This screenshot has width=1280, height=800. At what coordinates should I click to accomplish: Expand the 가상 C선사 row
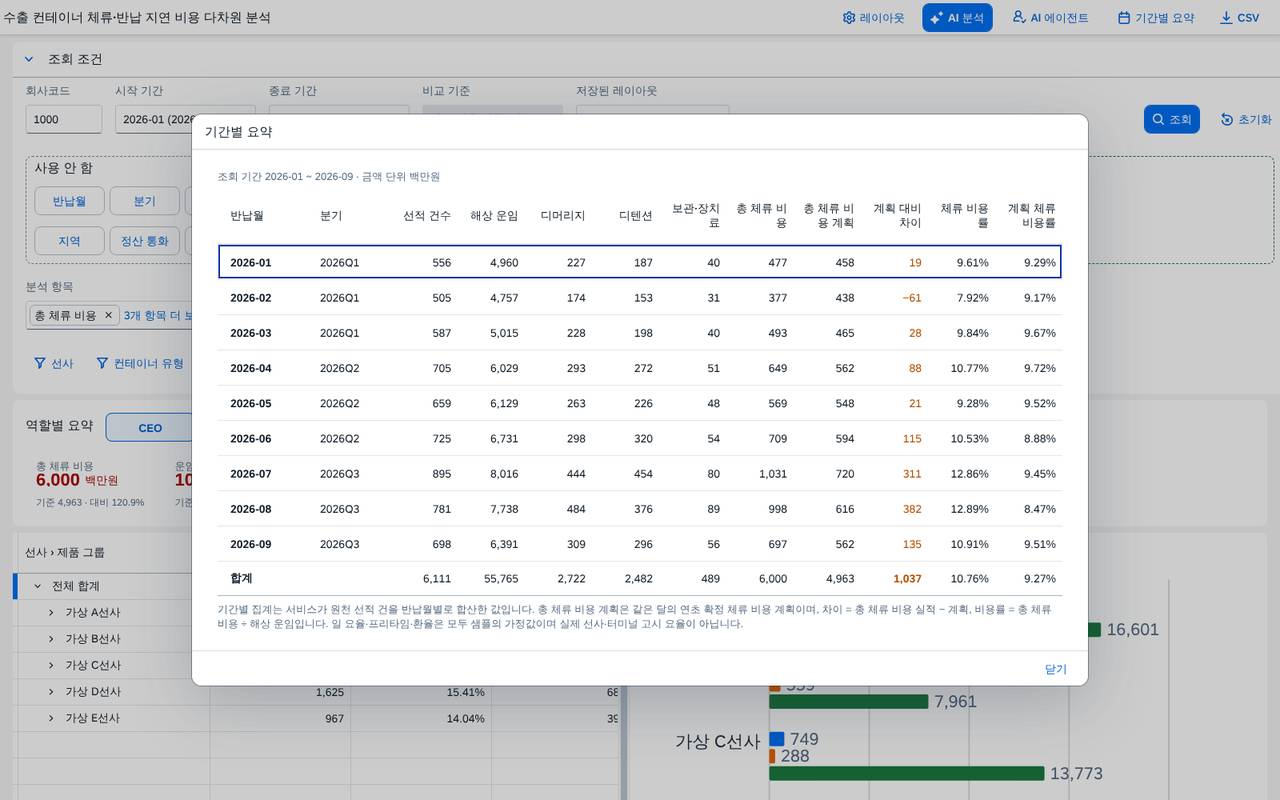51,665
